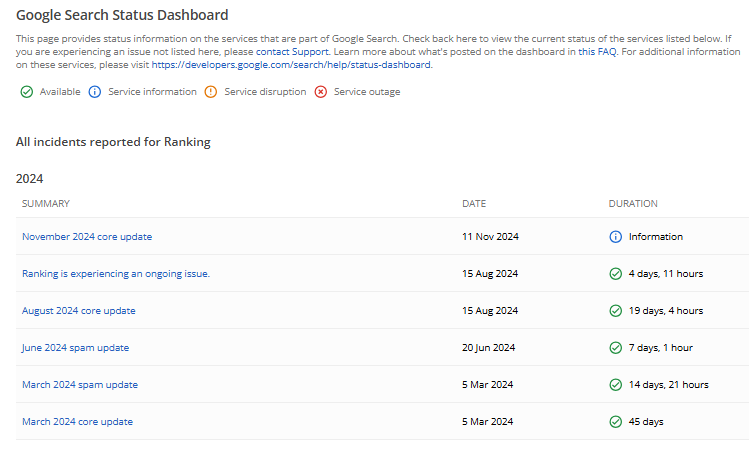Viewport: 750px width, 455px height.
Task: Open the November 2024 core update incident
Action: pos(87,237)
